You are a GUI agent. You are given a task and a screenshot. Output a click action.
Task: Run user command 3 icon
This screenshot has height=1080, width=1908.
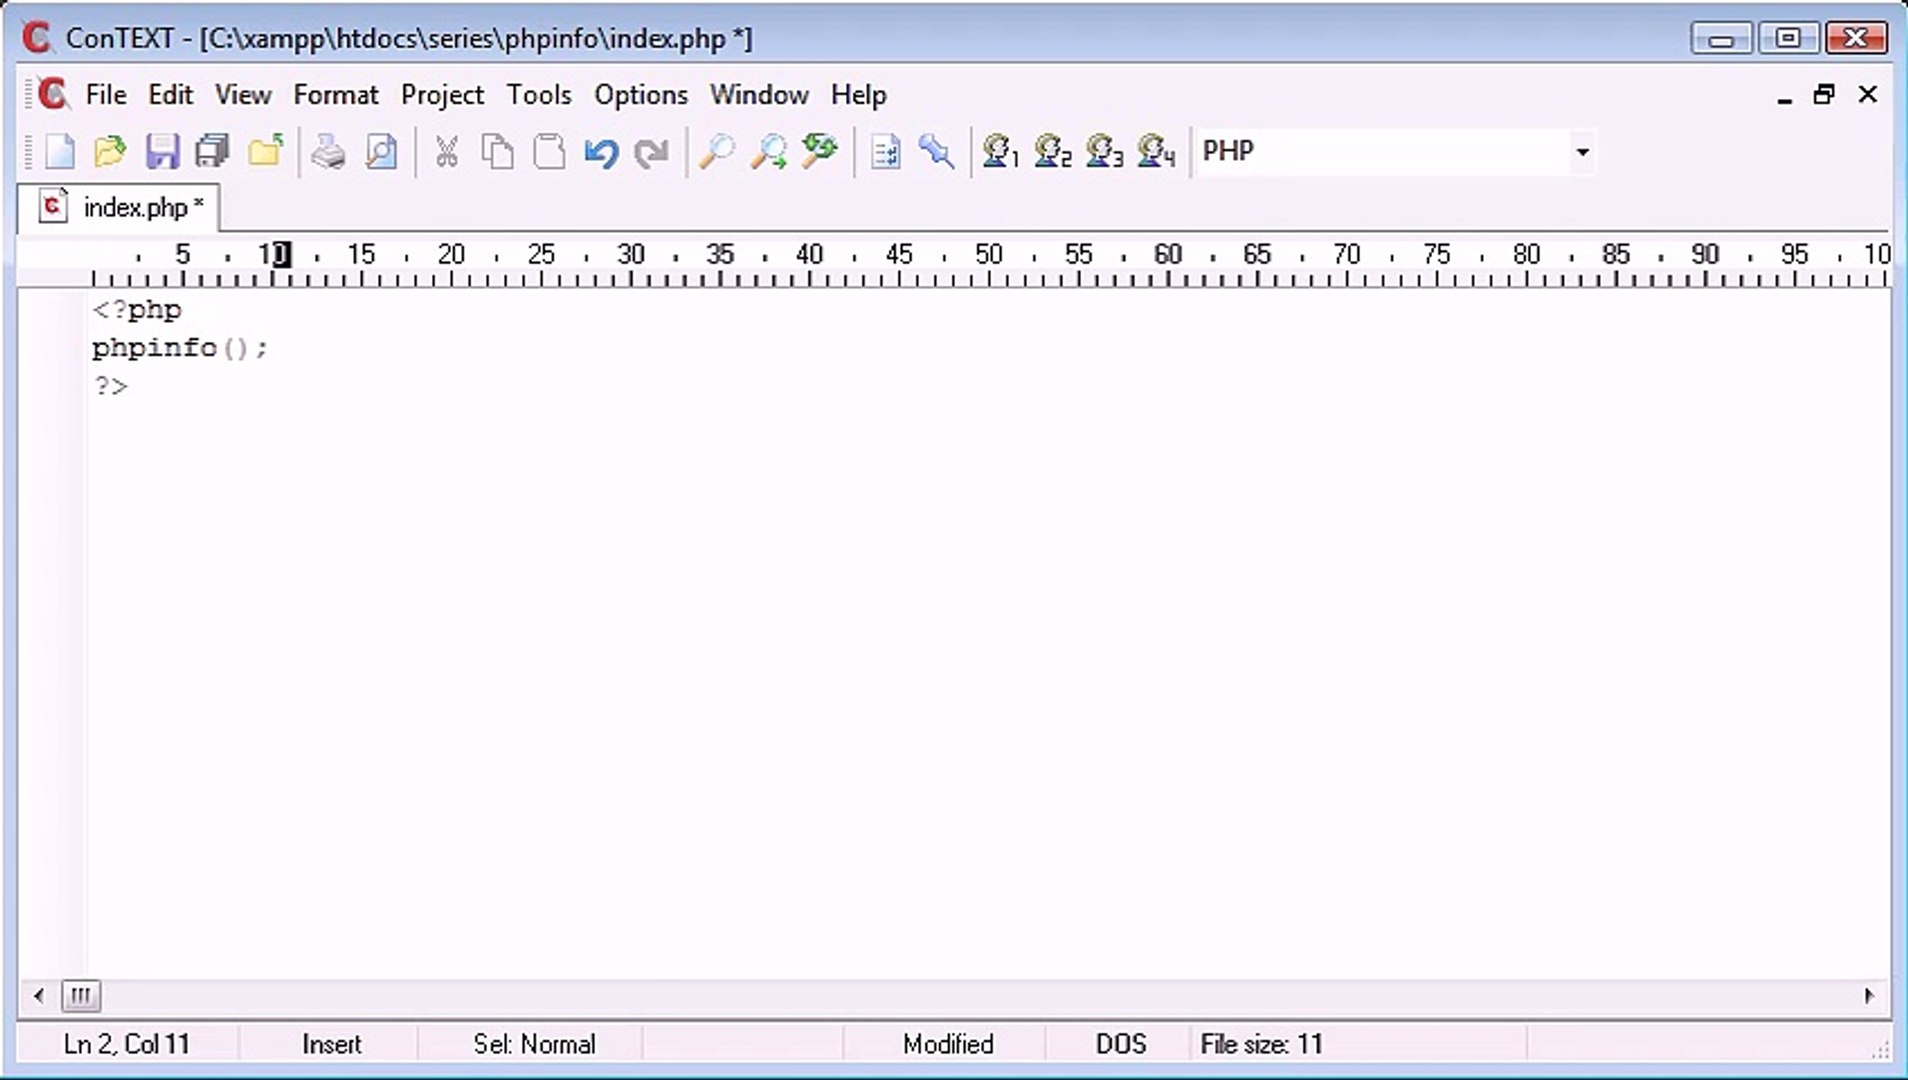pos(1104,152)
